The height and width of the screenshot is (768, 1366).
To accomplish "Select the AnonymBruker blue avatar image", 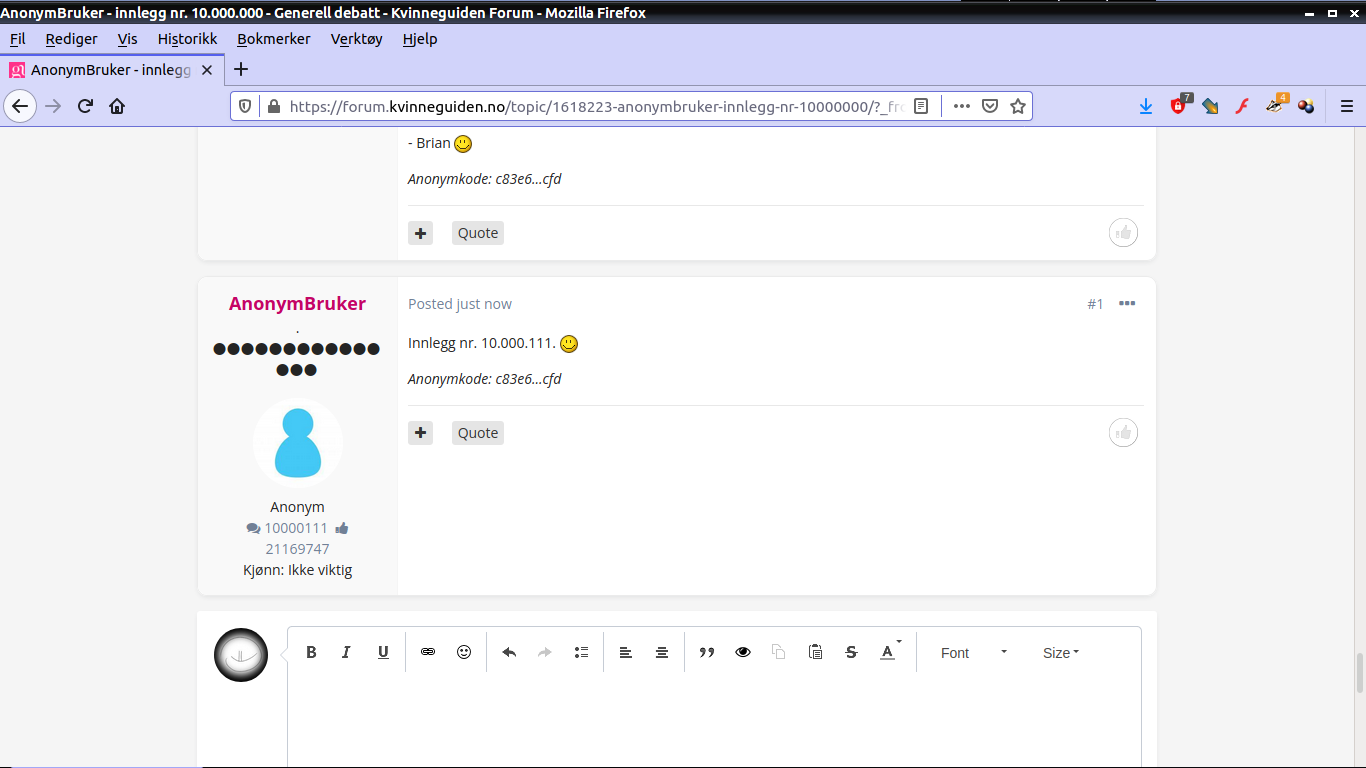I will 298,442.
